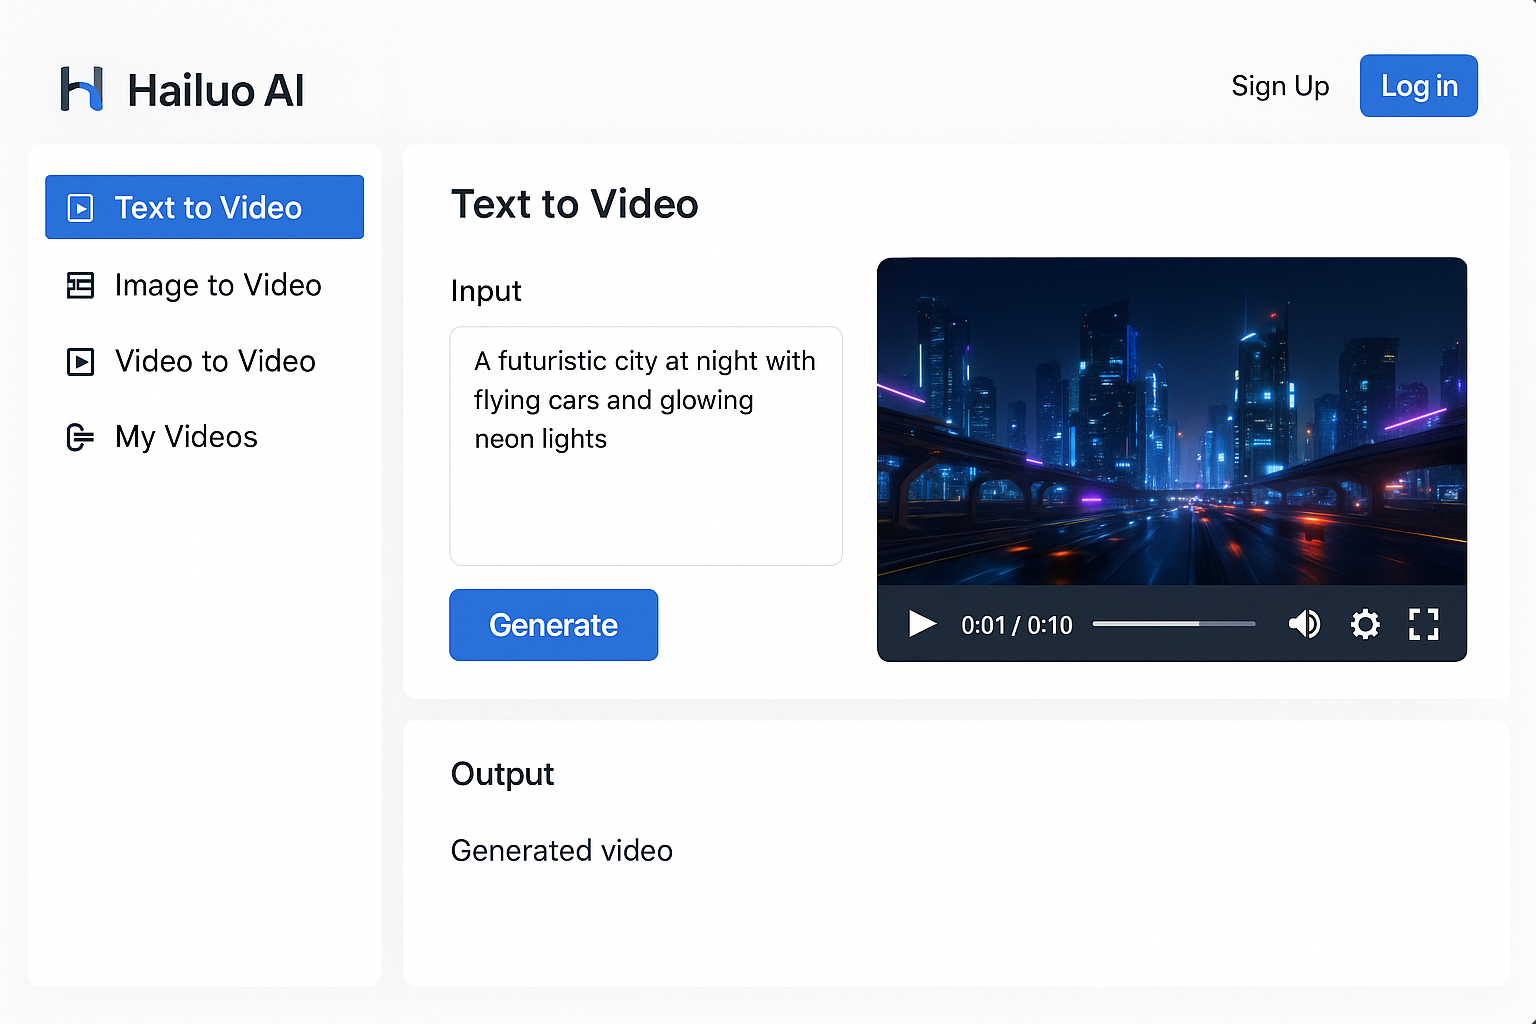1536x1024 pixels.
Task: Click the icon left of My Videos
Action: 80,438
